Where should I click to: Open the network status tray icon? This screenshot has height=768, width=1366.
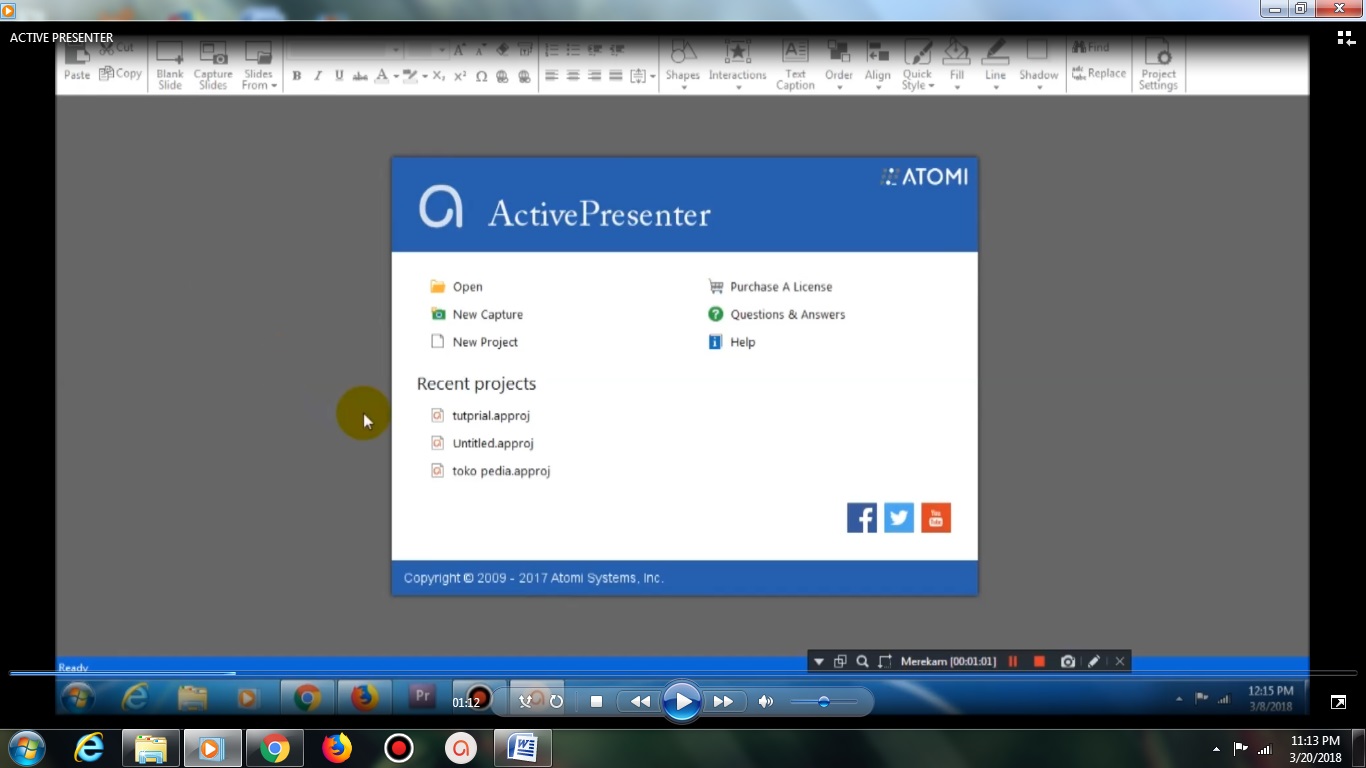1264,749
